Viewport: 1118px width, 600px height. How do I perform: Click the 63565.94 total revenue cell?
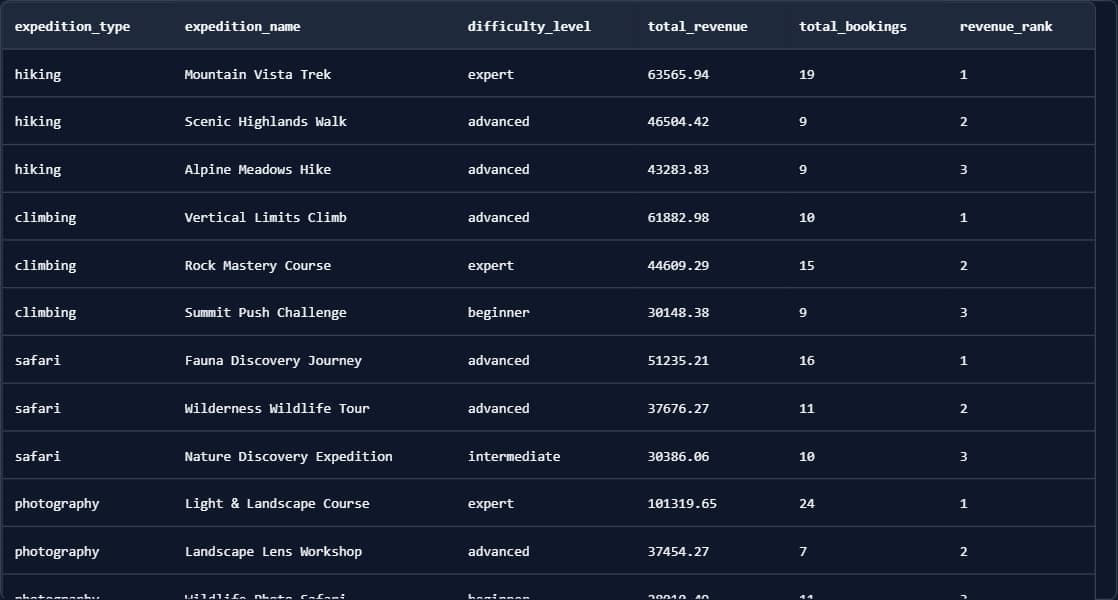tap(678, 75)
